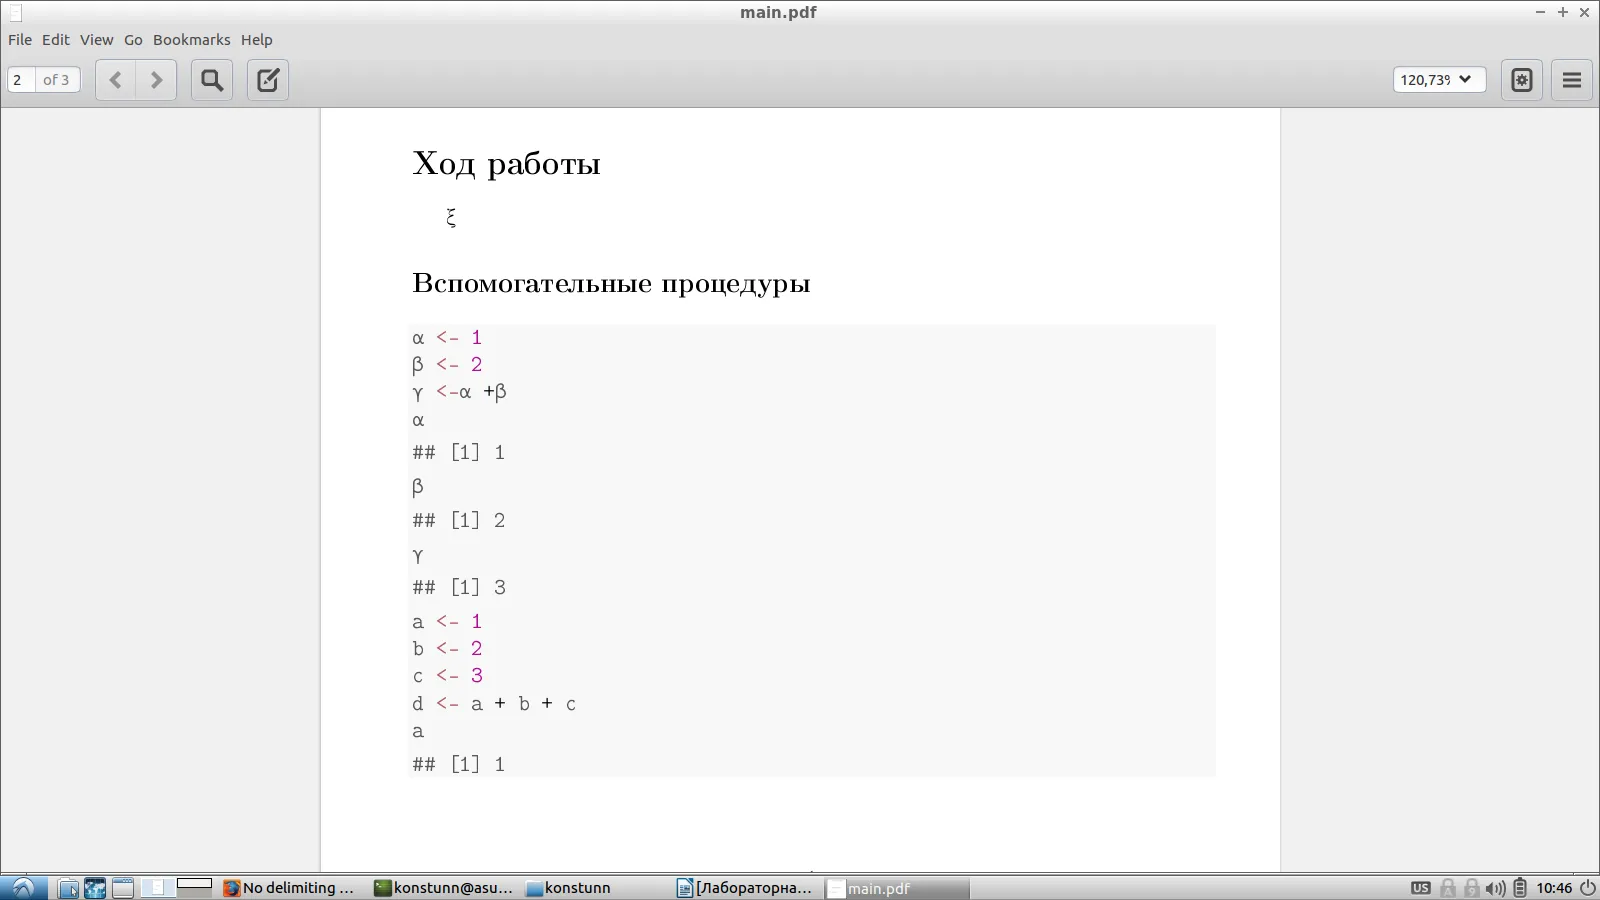
Task: Click the window menu icon in title bar
Action: point(15,13)
